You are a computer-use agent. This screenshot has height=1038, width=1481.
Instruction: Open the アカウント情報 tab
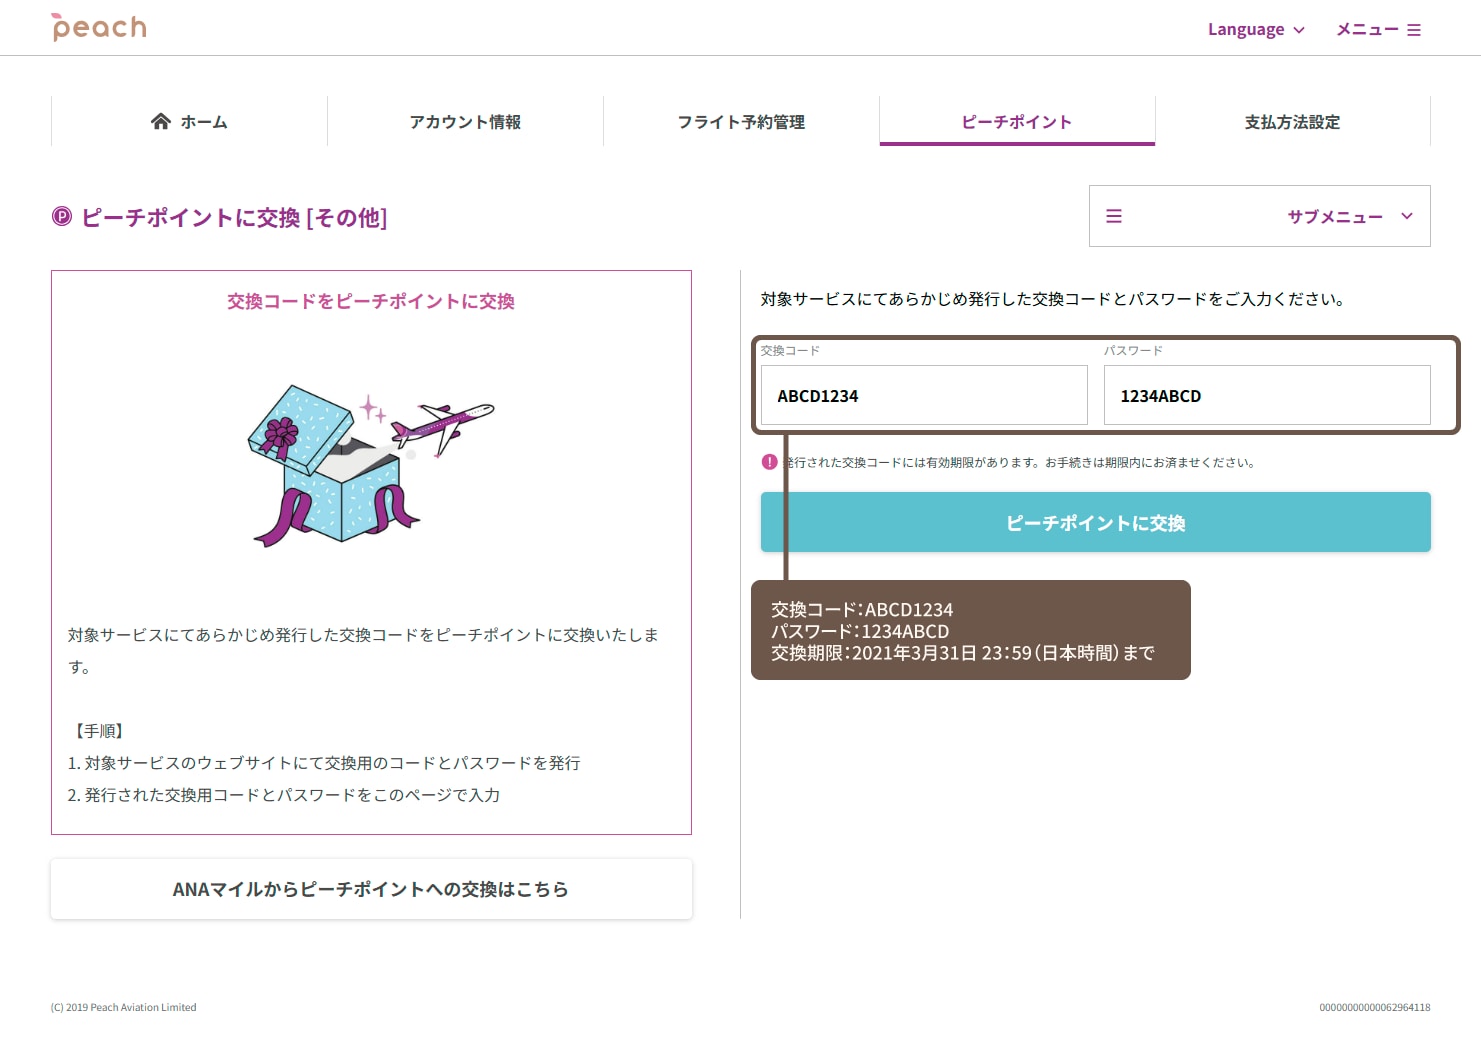[x=465, y=122]
